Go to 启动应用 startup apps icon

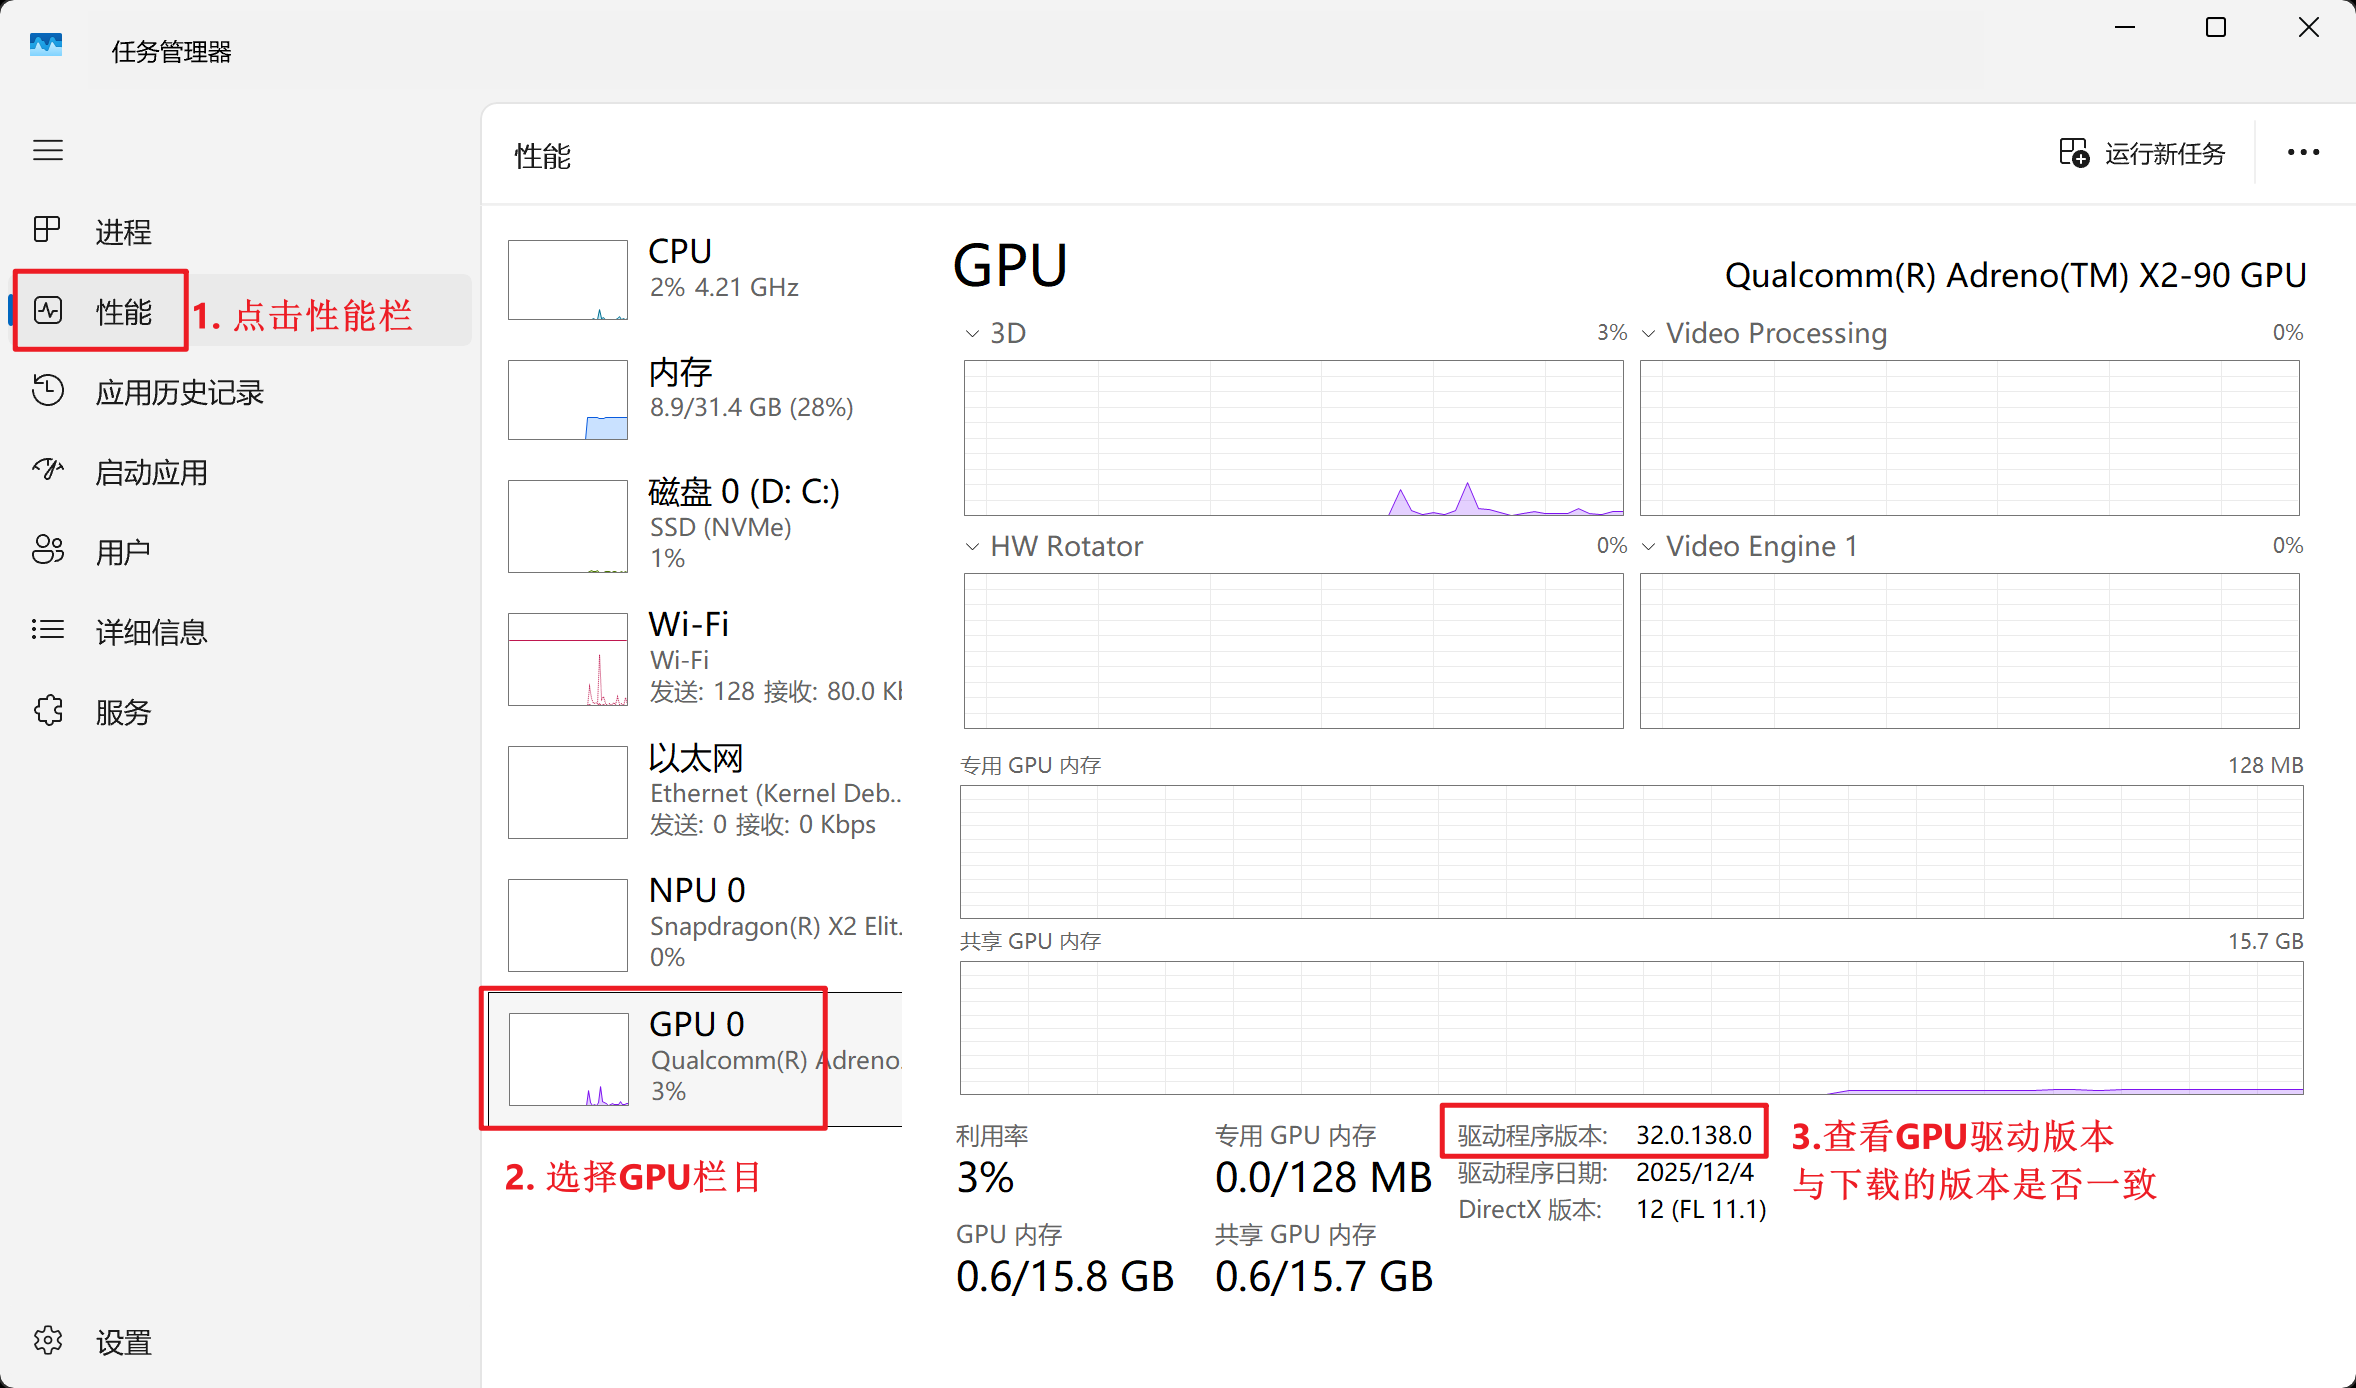pyautogui.click(x=48, y=470)
